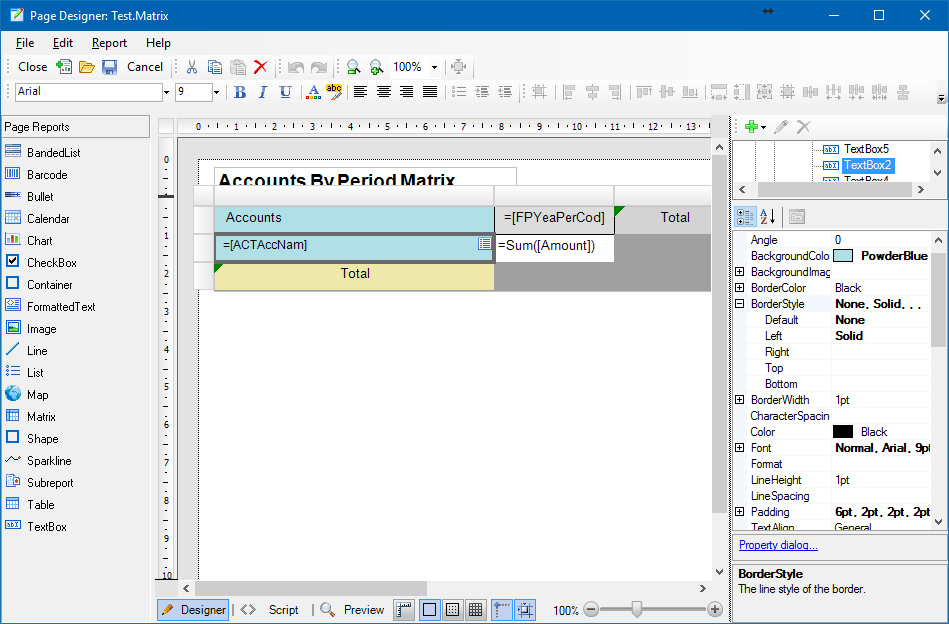Open the Arial font name dropdown
This screenshot has height=624, width=949.
point(166,93)
